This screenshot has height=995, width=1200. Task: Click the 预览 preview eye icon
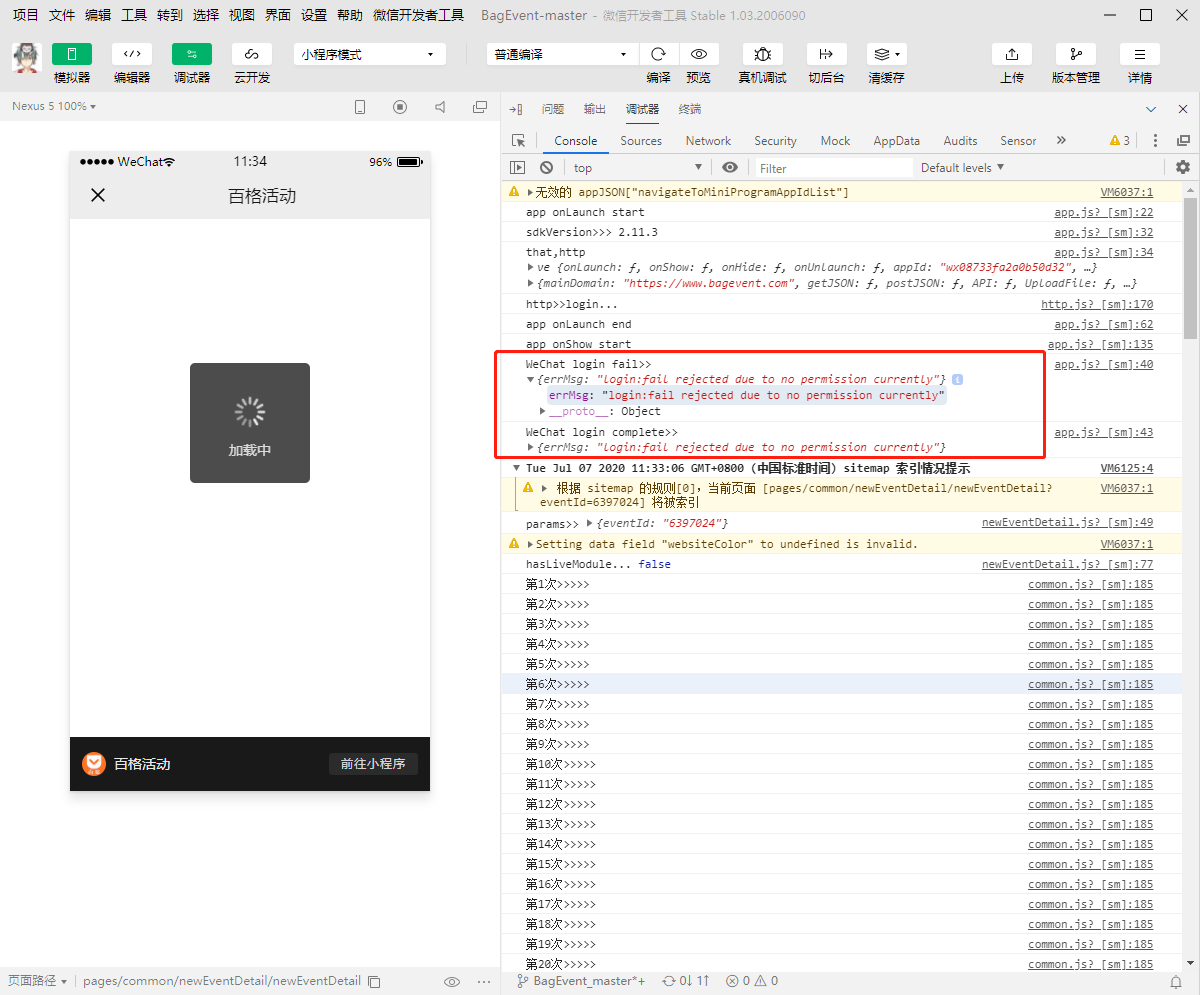click(x=699, y=54)
